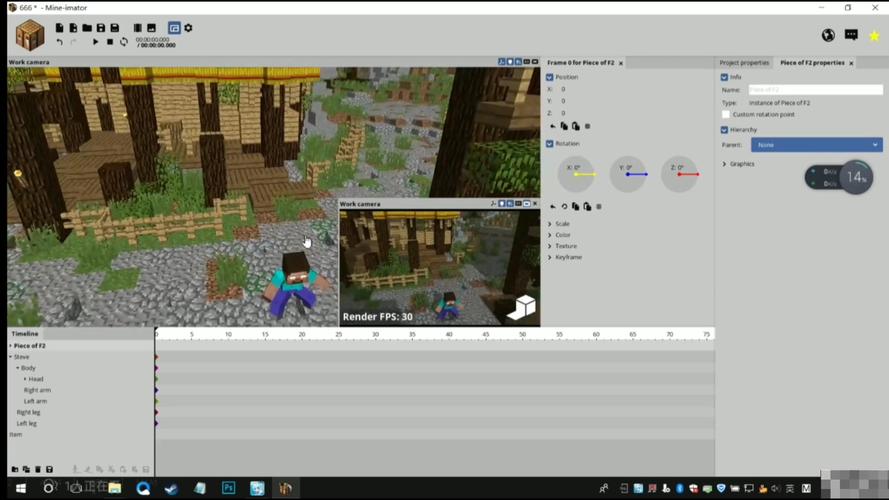
Task: Add folder in the timeline toolbar
Action: click(15, 469)
